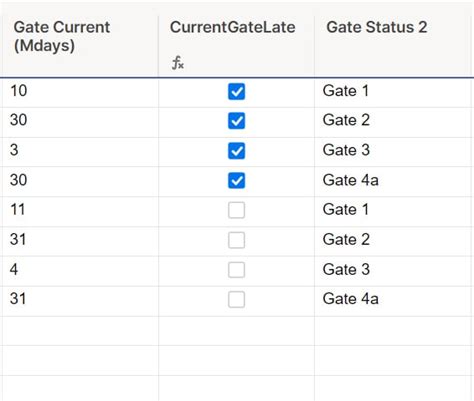This screenshot has height=401, width=474.
Task: Click the formula fx icon under CurrentGateLate
Action: 178,63
